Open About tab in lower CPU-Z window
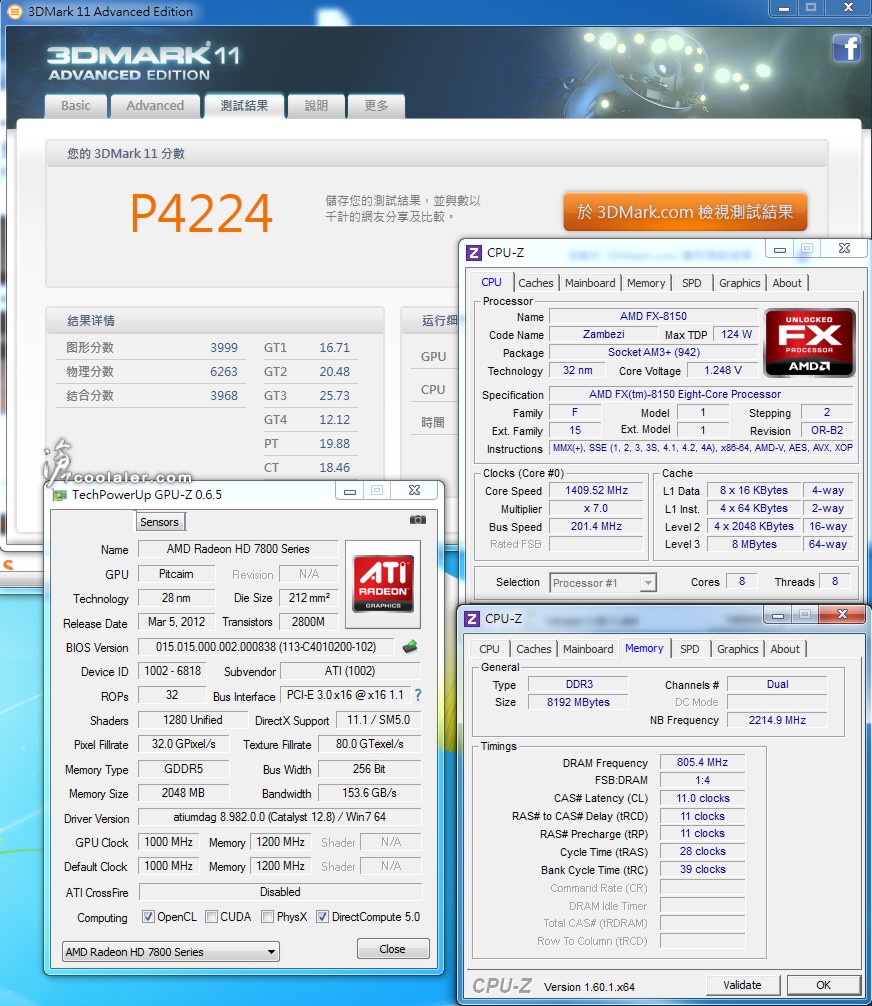The height and width of the screenshot is (1006, 872). 785,649
